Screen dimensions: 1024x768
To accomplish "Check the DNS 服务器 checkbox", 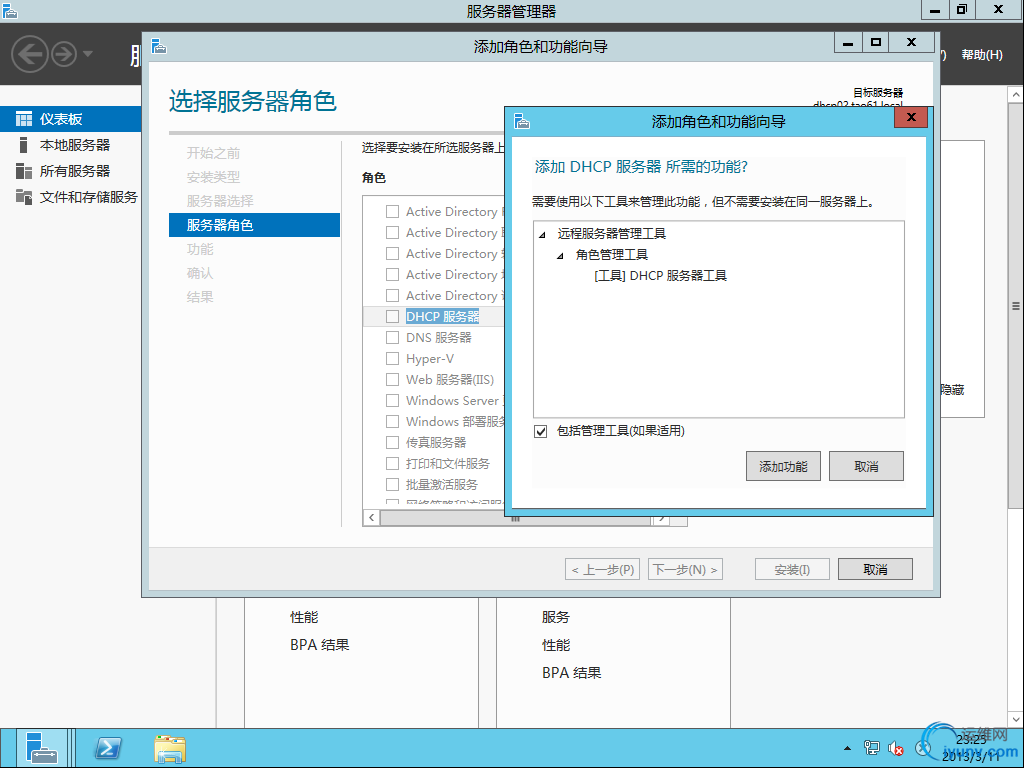I will (x=392, y=338).
